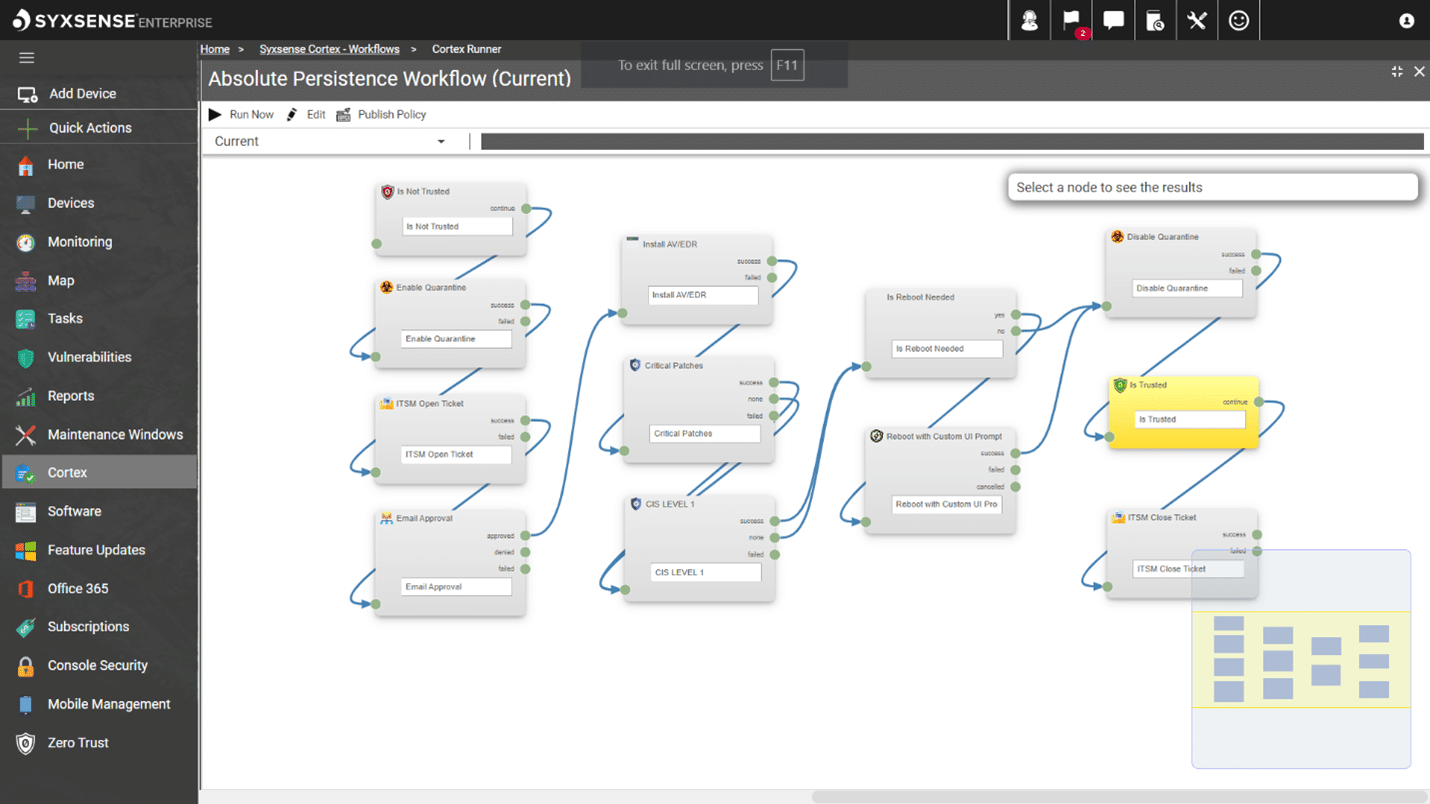1430x804 pixels.
Task: Click the Publish Policy button
Action: pos(381,115)
